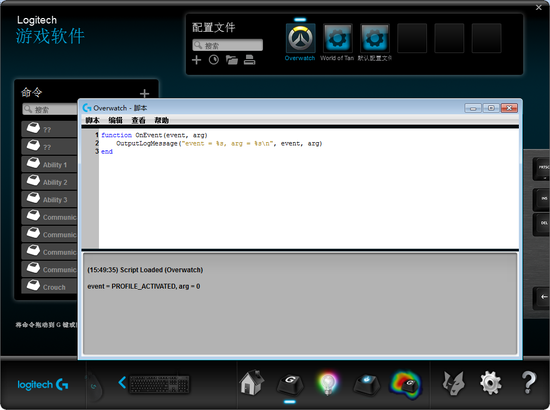Click the scan for games clock icon

(214, 60)
